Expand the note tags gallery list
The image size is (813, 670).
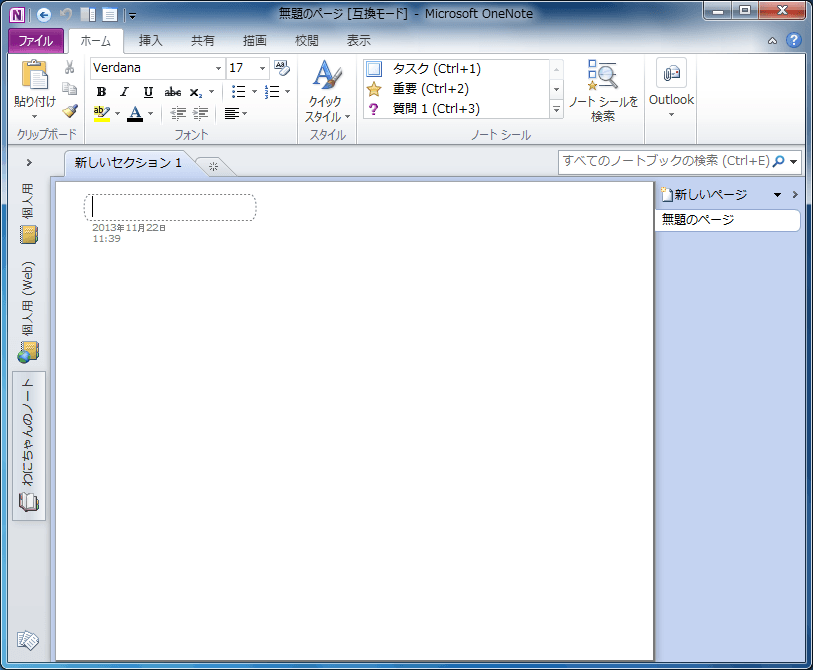click(x=556, y=109)
